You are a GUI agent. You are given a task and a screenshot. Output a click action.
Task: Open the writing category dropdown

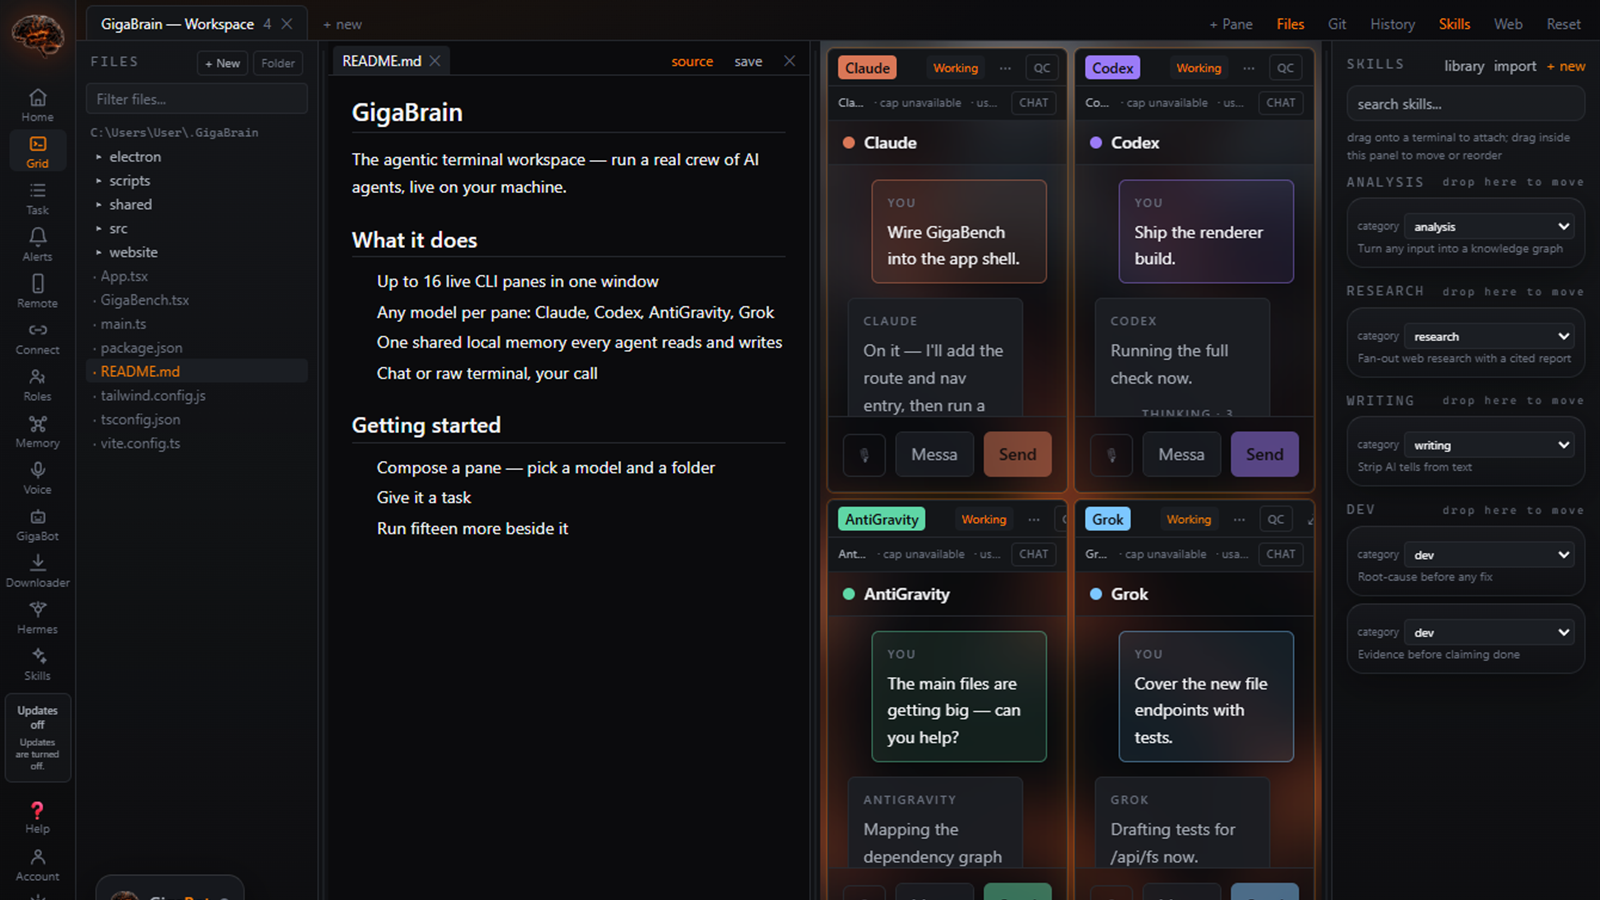pos(1490,446)
